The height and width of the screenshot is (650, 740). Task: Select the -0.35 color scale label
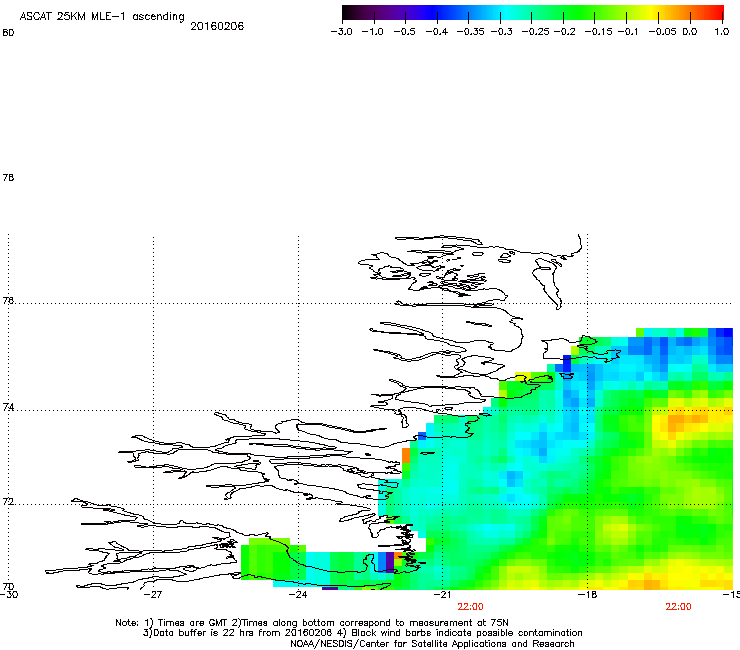pyautogui.click(x=469, y=32)
